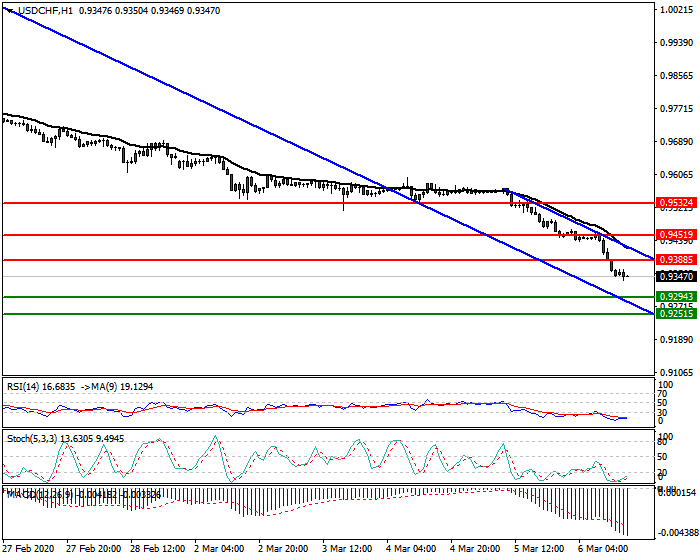
Task: Click the 0.99390 price scale value
Action: coord(677,42)
